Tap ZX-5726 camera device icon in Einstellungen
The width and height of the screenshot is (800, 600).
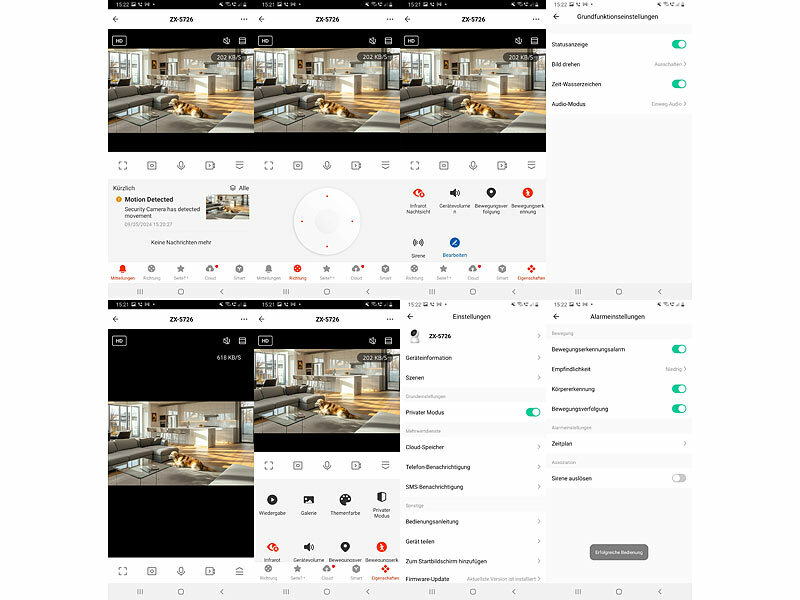pos(415,336)
